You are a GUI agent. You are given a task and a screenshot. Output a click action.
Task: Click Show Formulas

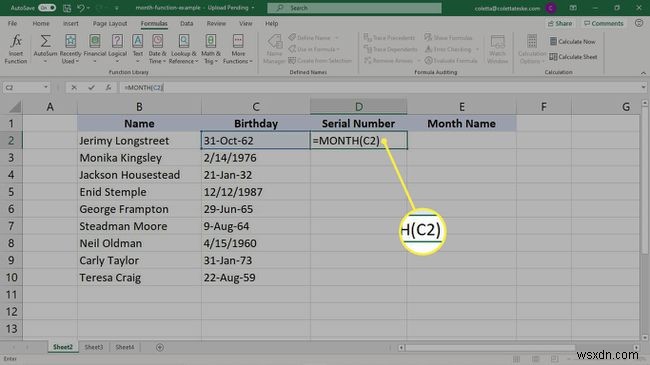(449, 38)
